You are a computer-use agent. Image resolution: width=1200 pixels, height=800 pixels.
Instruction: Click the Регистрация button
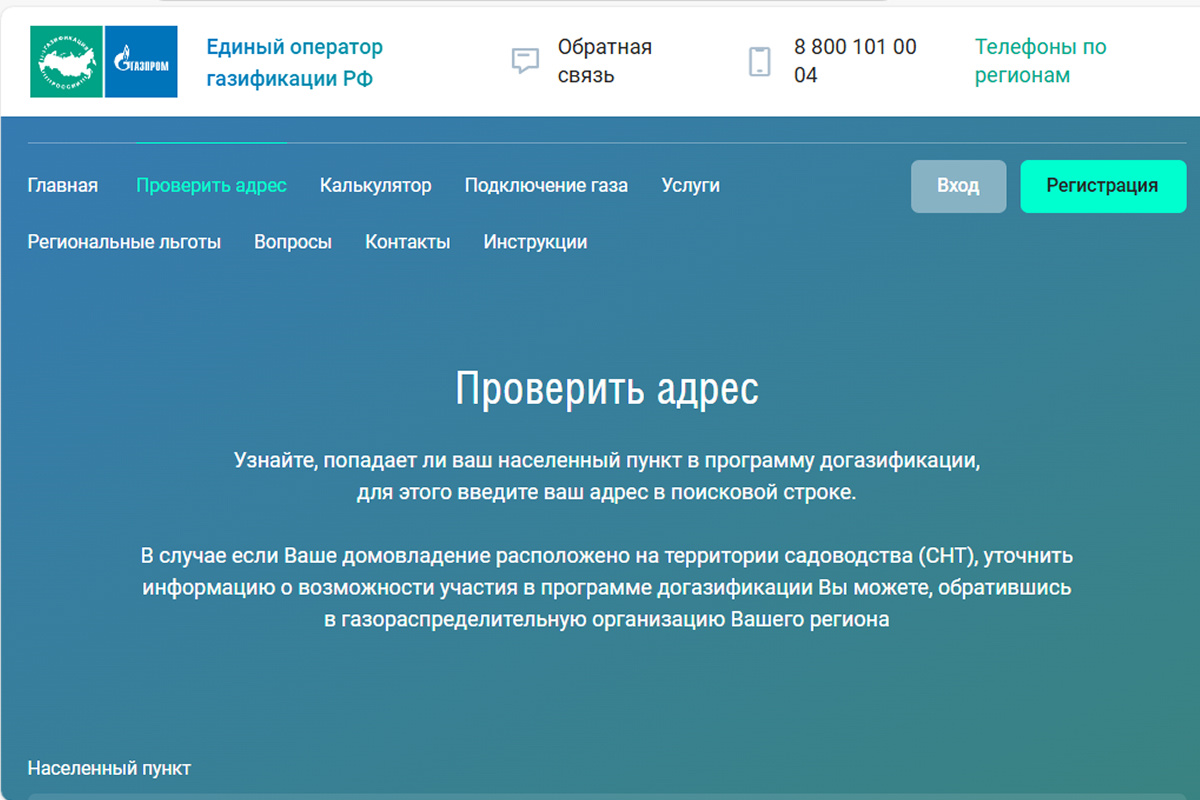pyautogui.click(x=1103, y=186)
